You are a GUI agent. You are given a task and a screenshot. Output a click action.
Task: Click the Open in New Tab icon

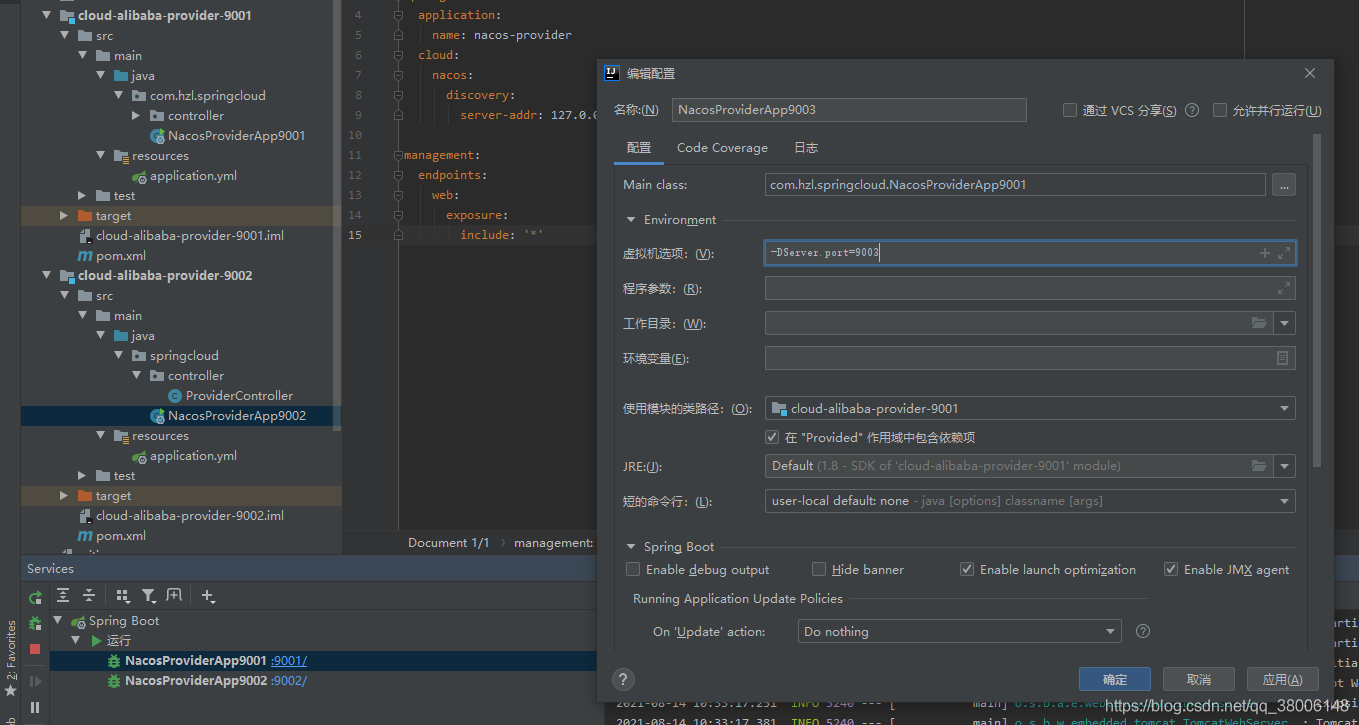coord(174,595)
